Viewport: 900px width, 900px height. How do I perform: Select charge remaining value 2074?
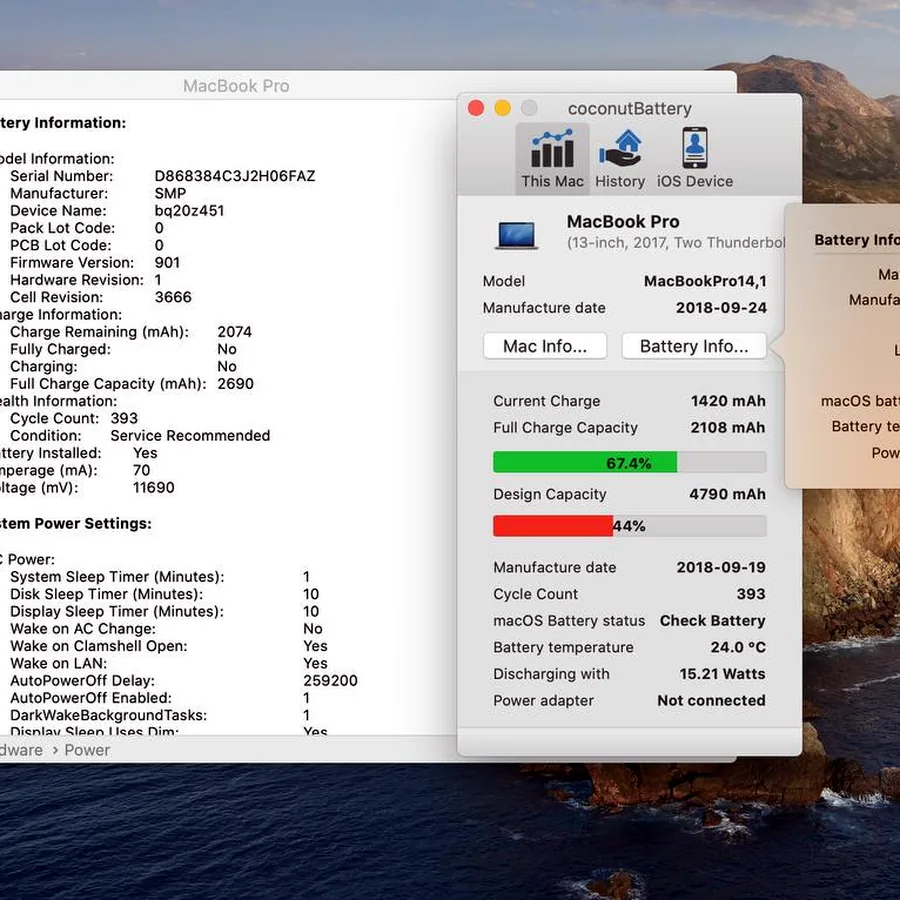pos(234,332)
